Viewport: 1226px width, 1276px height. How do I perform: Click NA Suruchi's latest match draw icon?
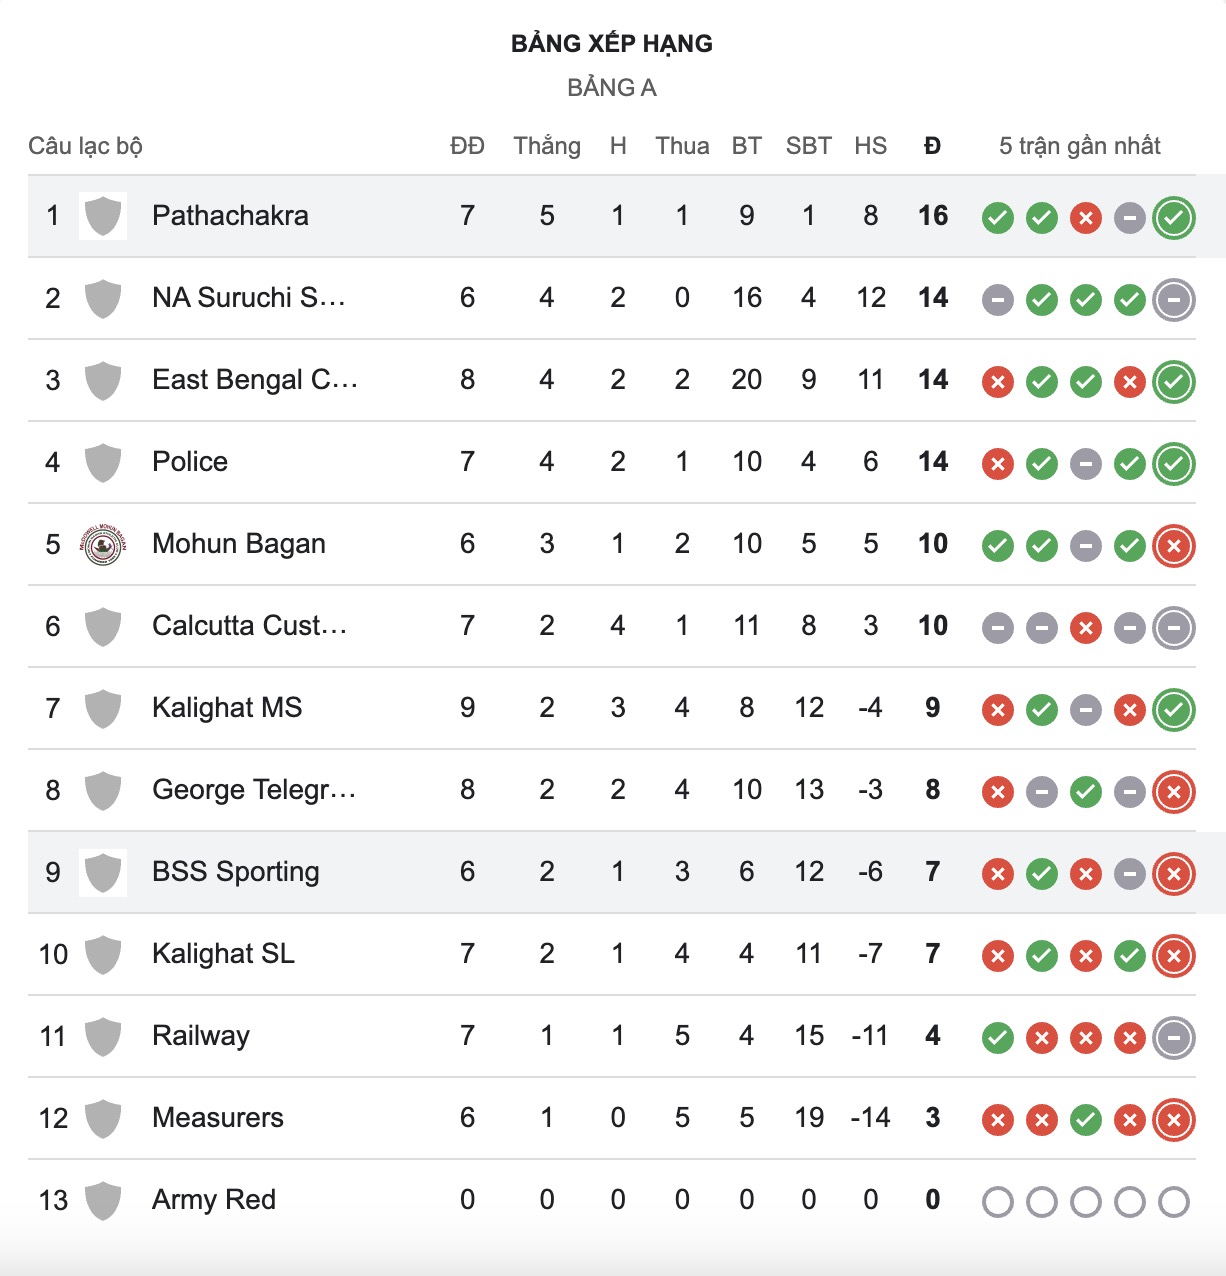[1174, 299]
